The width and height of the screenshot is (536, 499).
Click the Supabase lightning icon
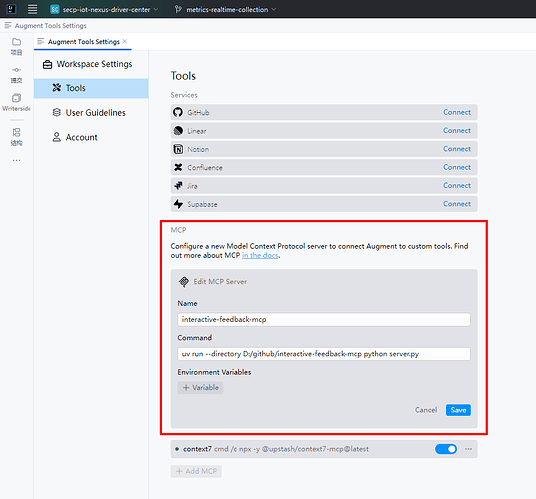[178, 204]
